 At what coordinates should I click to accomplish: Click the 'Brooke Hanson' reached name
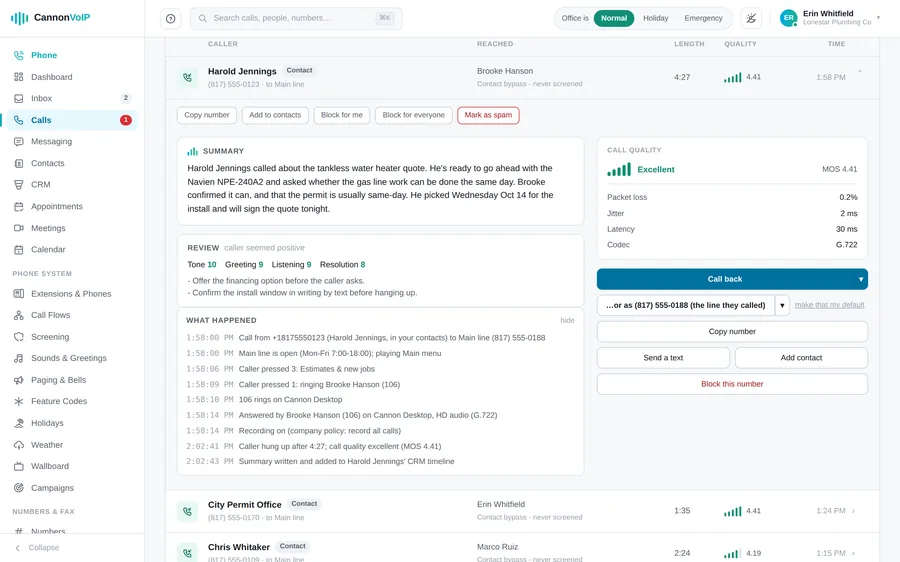505,71
